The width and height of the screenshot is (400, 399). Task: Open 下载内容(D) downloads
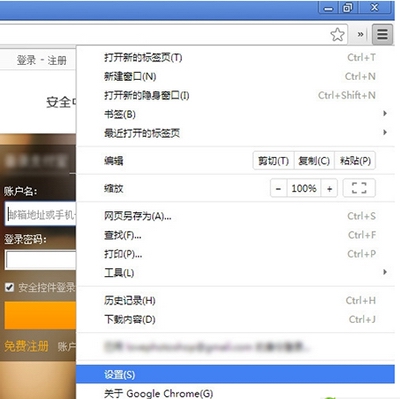[x=235, y=319]
